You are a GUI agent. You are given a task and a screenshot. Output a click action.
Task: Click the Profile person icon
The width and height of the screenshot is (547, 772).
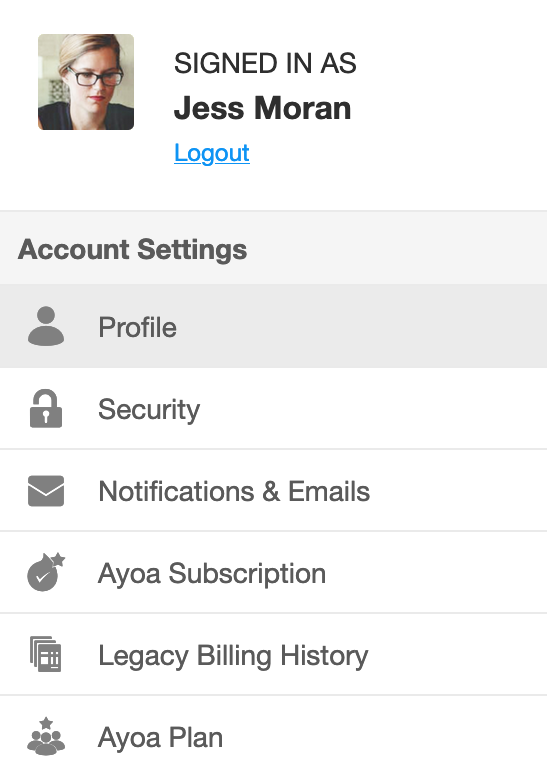46,326
